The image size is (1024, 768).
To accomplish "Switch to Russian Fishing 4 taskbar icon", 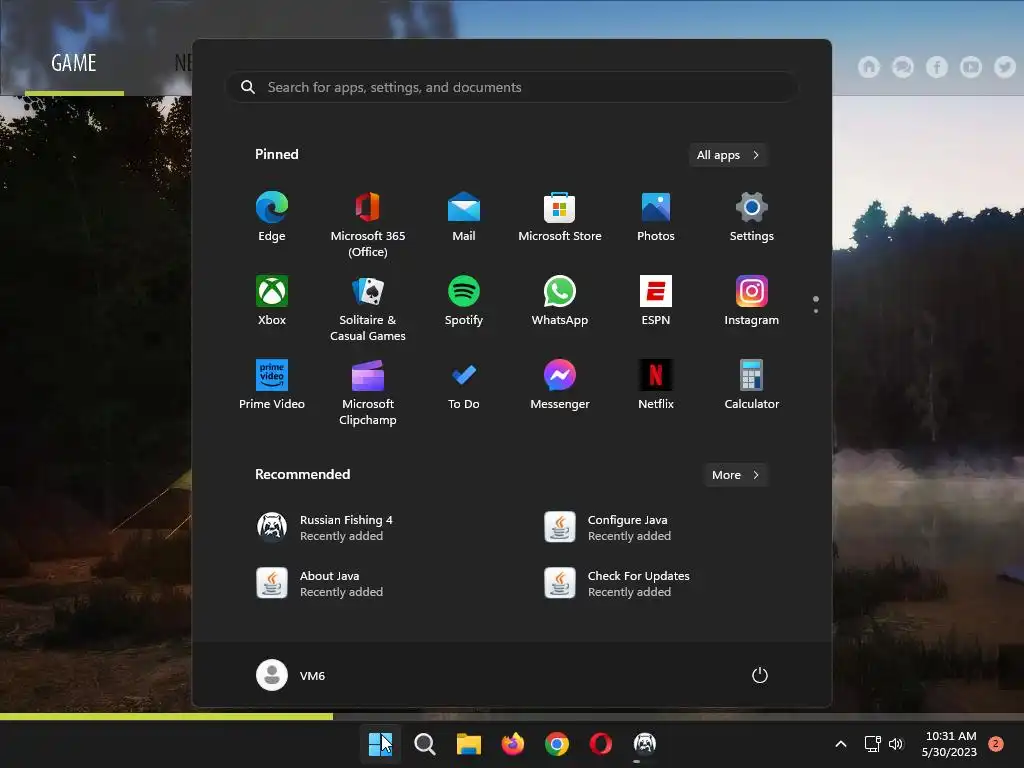I will 645,744.
